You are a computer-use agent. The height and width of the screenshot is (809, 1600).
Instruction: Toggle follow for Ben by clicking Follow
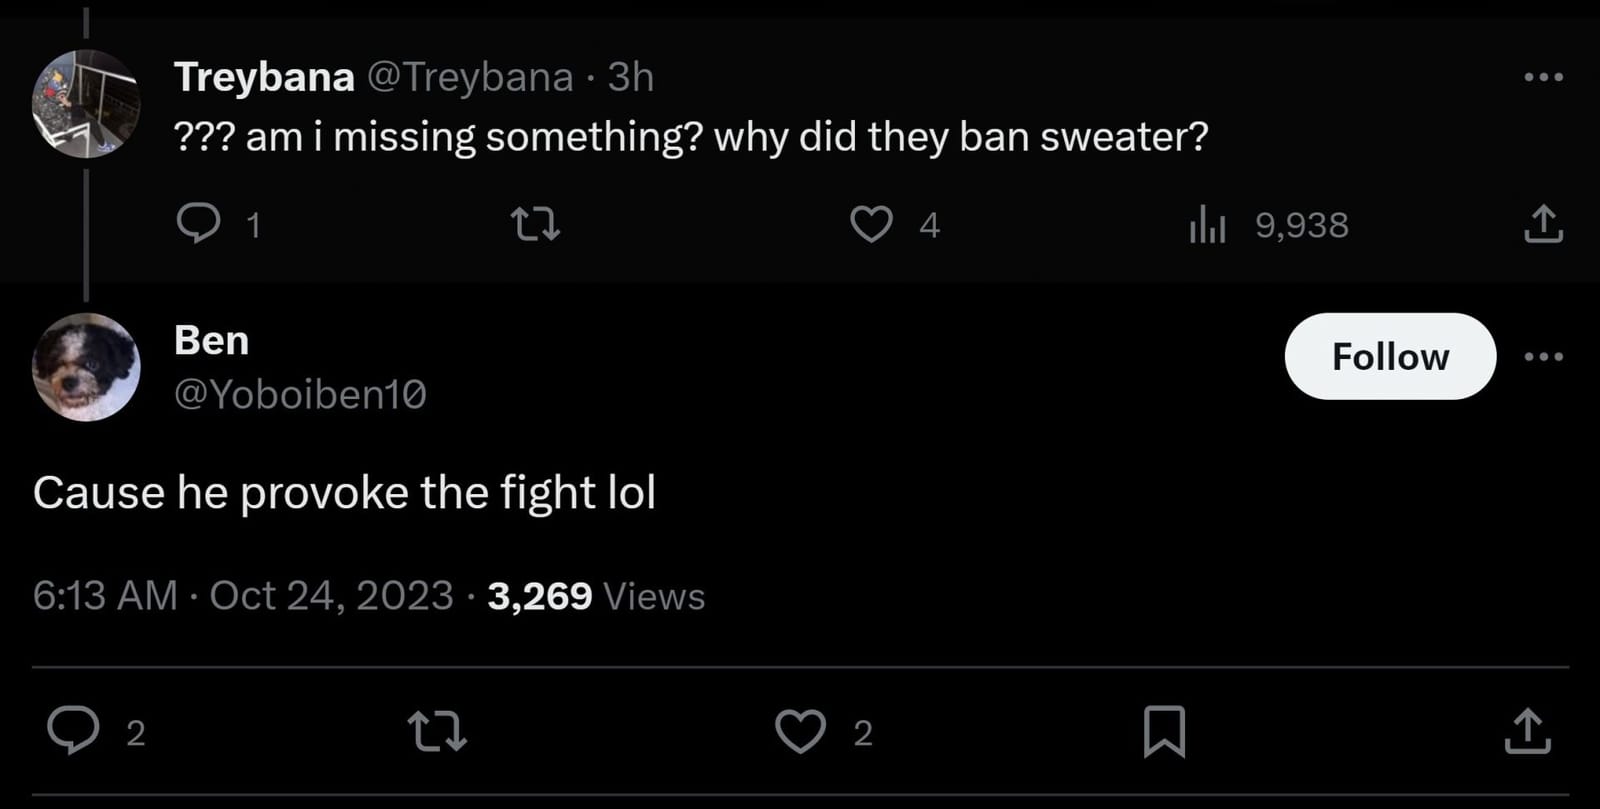1390,356
